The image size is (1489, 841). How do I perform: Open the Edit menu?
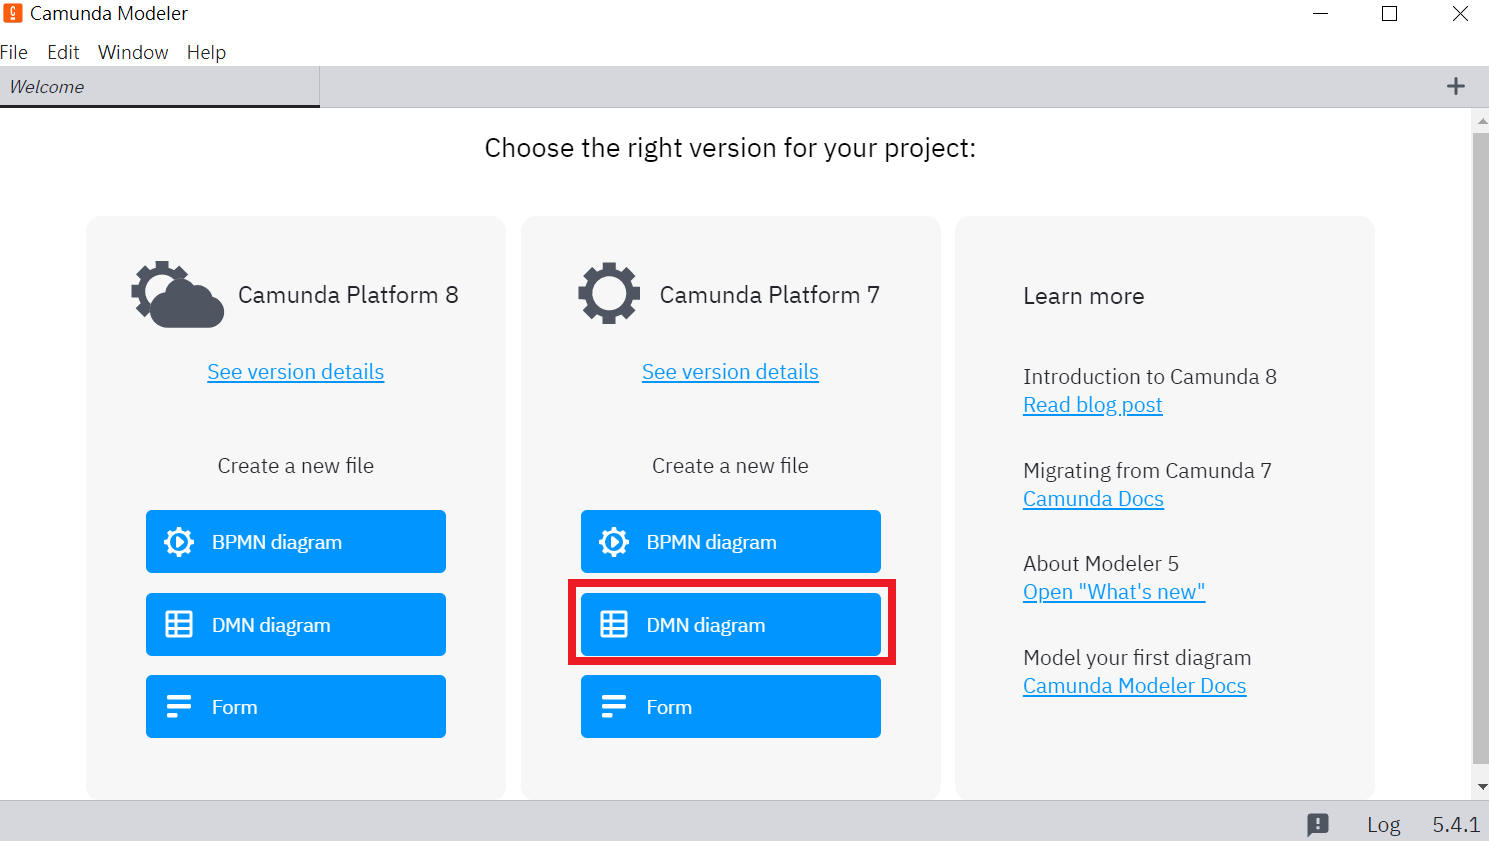(63, 52)
